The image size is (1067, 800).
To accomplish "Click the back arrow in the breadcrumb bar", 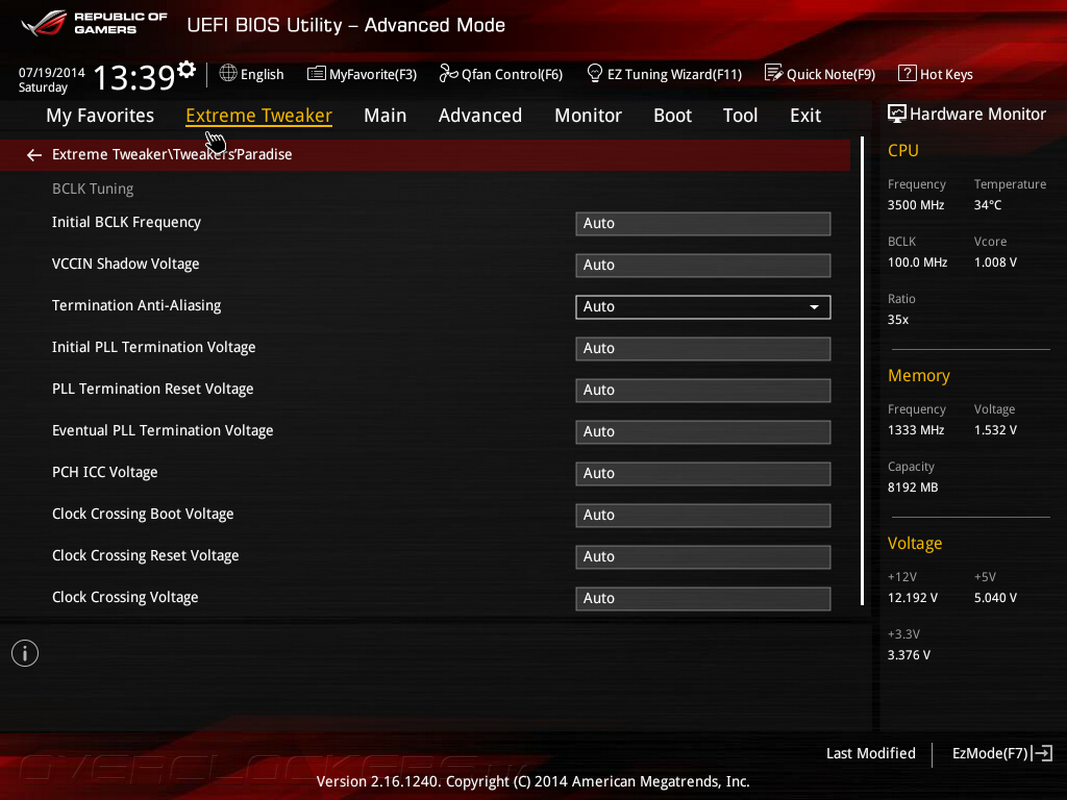I will (34, 155).
